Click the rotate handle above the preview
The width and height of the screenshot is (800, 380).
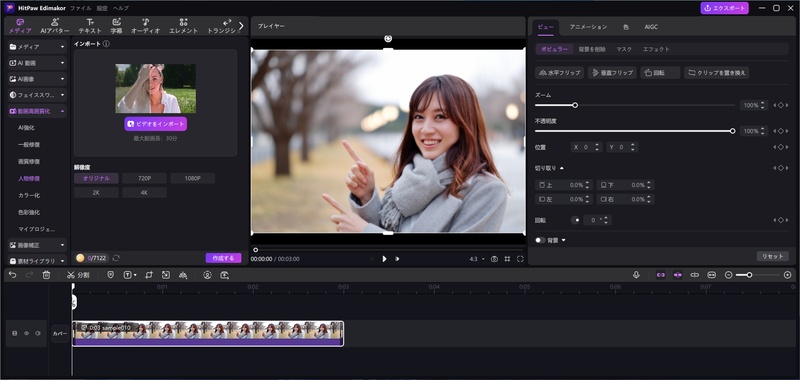pos(388,39)
